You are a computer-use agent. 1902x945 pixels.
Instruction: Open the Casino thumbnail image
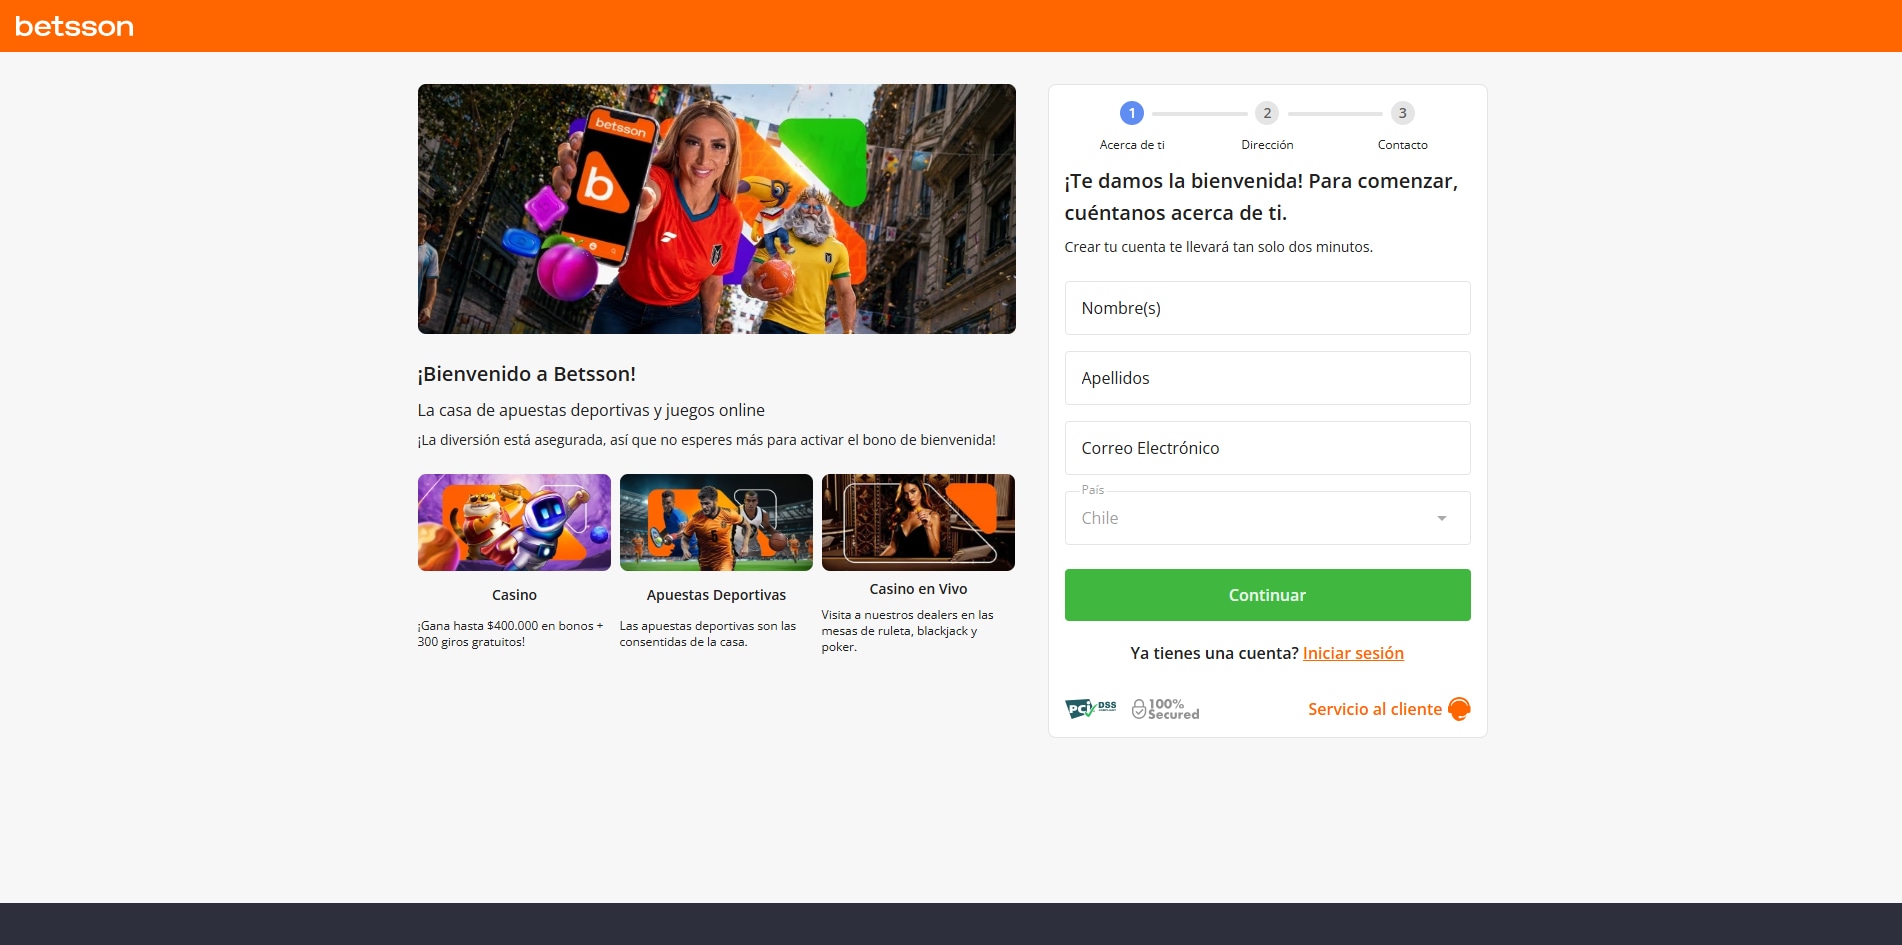[514, 522]
